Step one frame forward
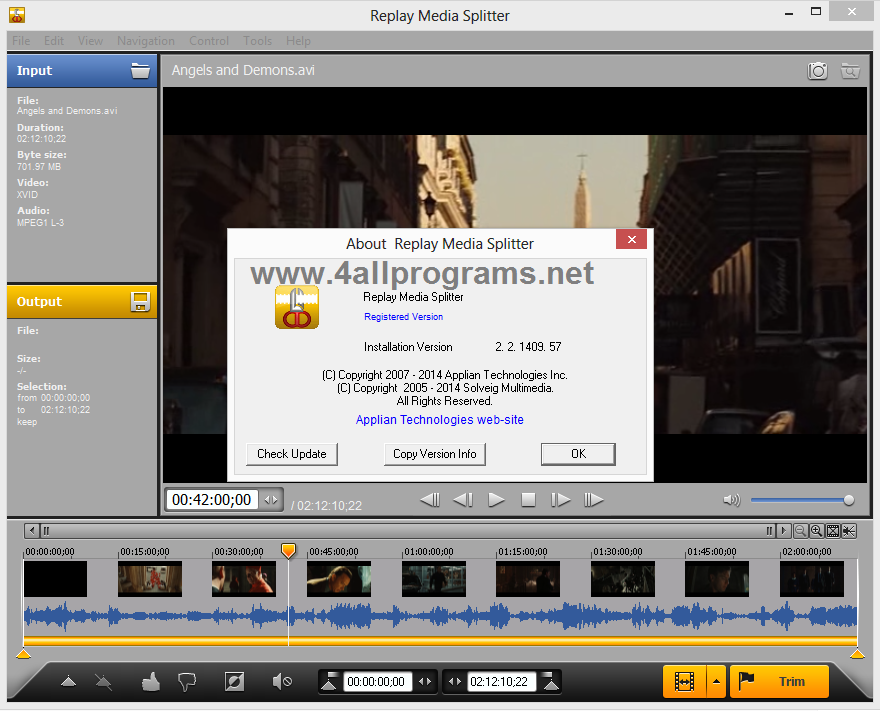Viewport: 880px width, 711px height. [x=560, y=499]
